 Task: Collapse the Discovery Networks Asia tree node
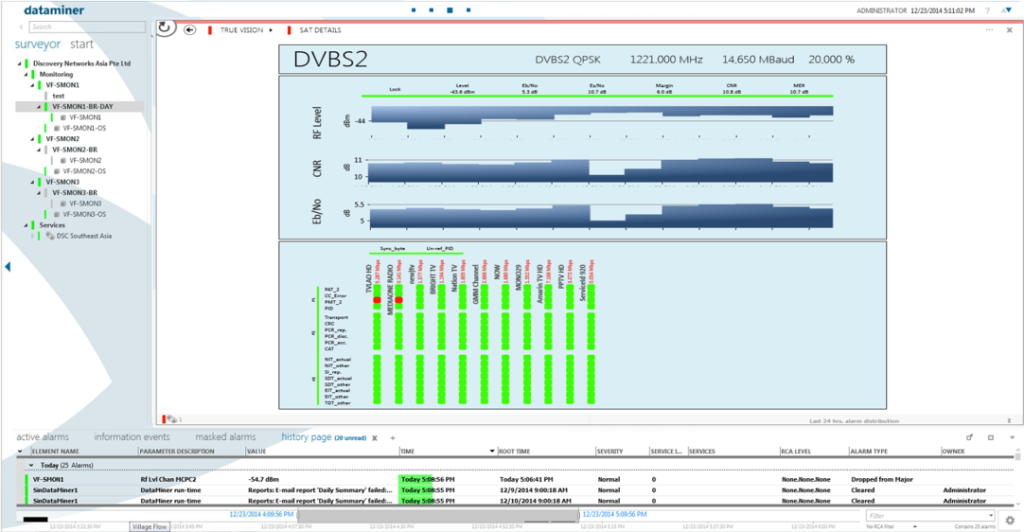(x=20, y=63)
